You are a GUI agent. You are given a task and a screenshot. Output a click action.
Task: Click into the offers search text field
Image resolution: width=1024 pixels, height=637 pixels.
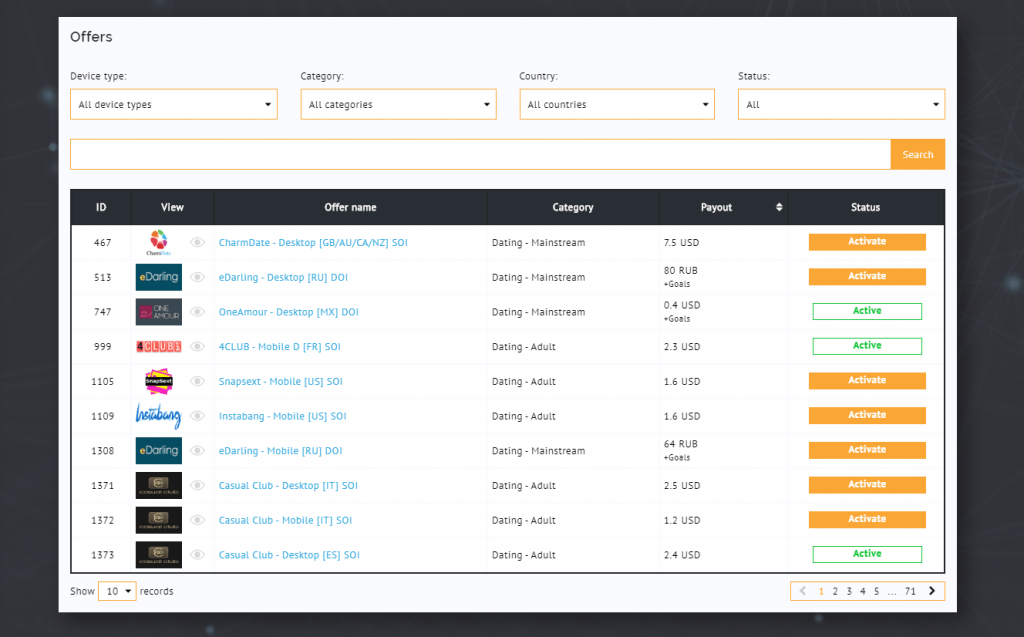pyautogui.click(x=480, y=155)
